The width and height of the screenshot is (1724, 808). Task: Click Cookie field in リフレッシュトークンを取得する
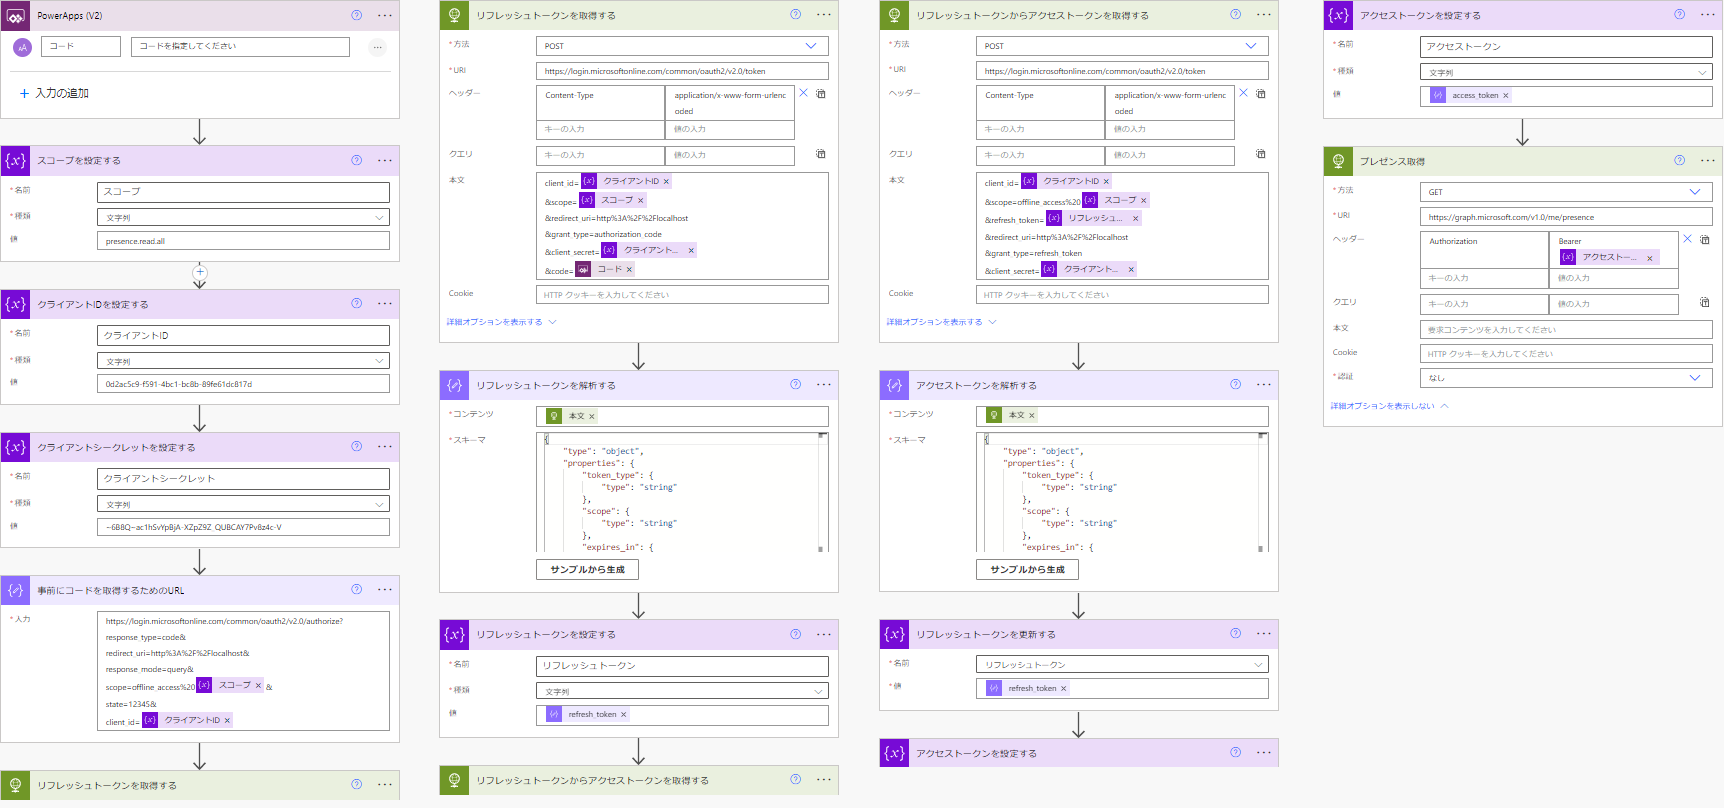click(x=682, y=295)
